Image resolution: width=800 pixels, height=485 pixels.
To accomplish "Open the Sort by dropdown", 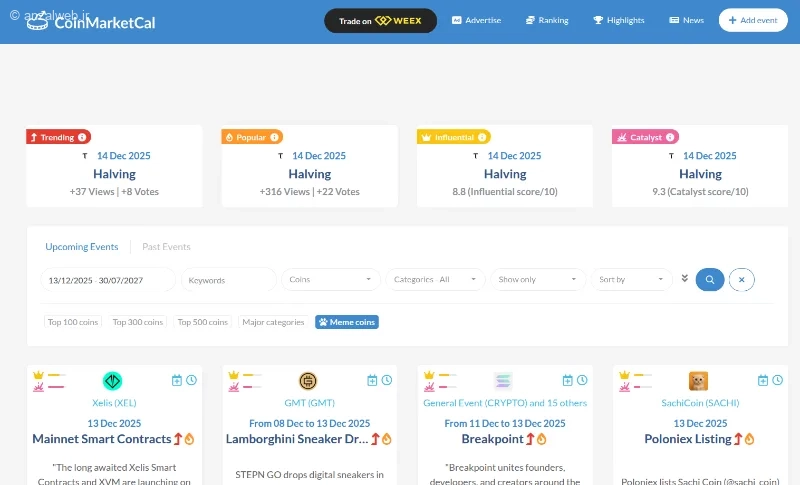I will [632, 279].
